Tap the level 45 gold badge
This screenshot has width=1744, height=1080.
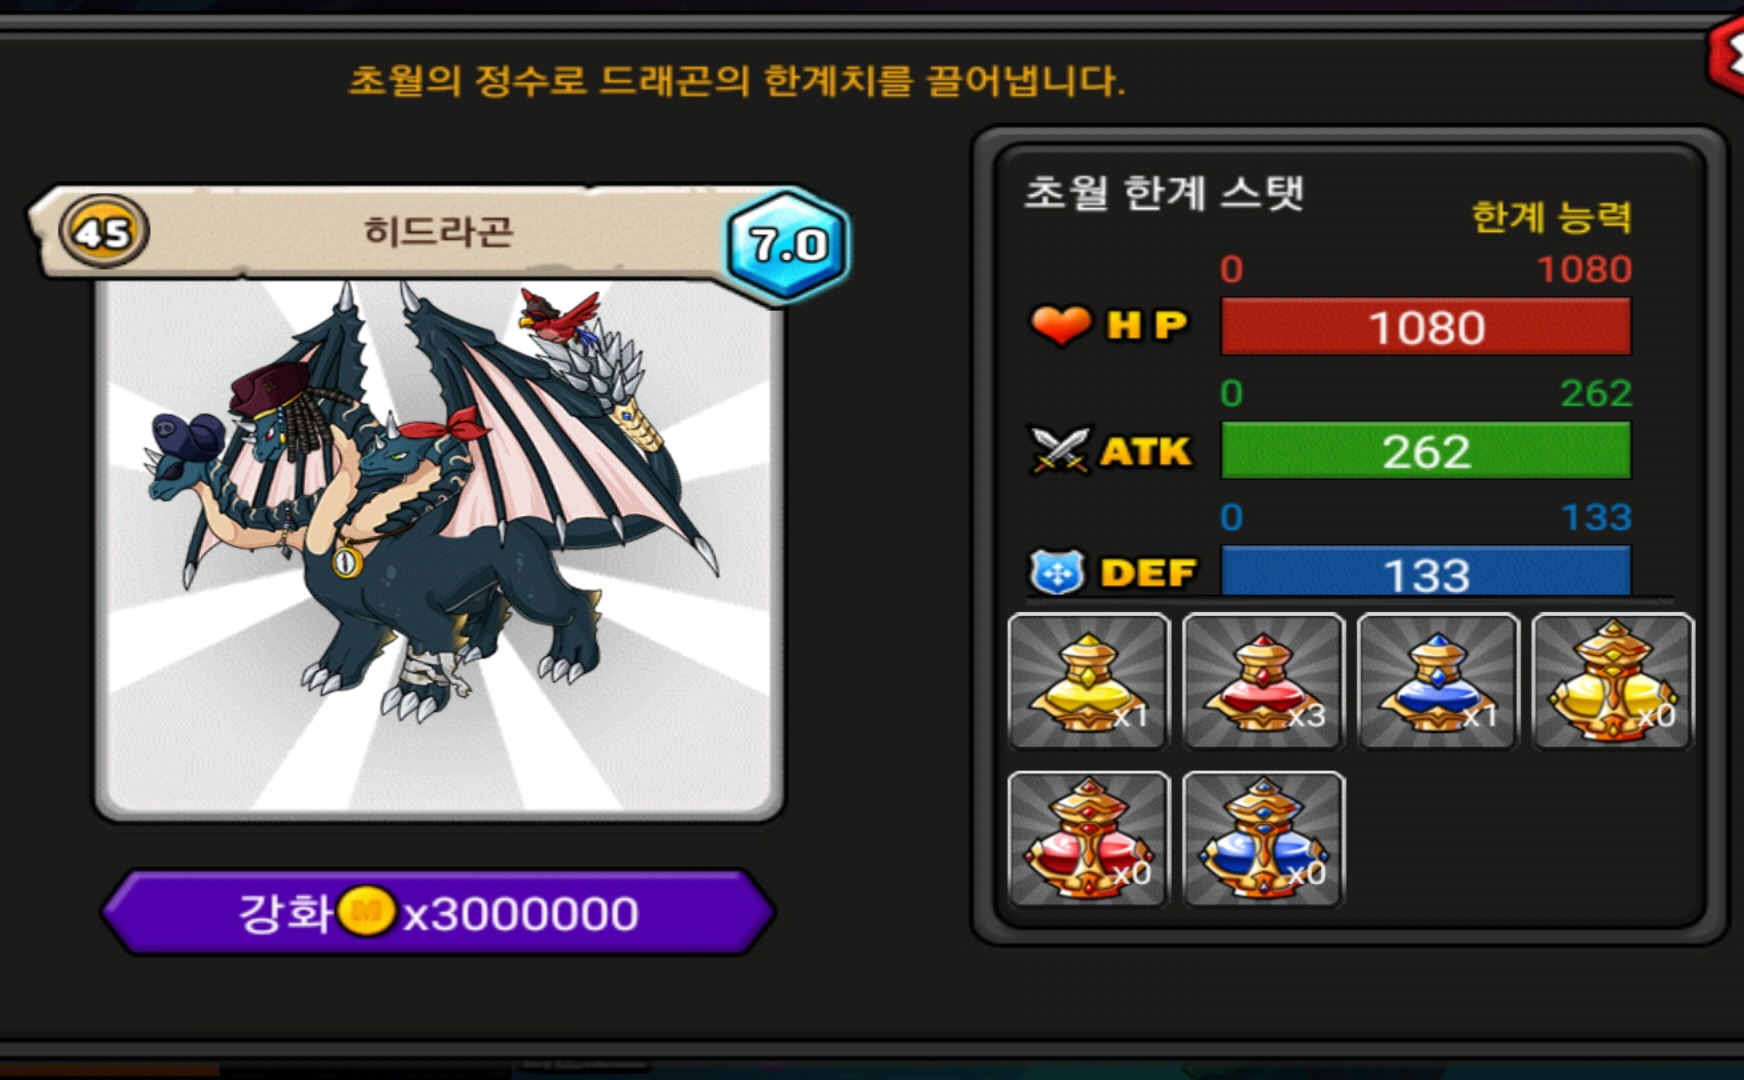104,231
